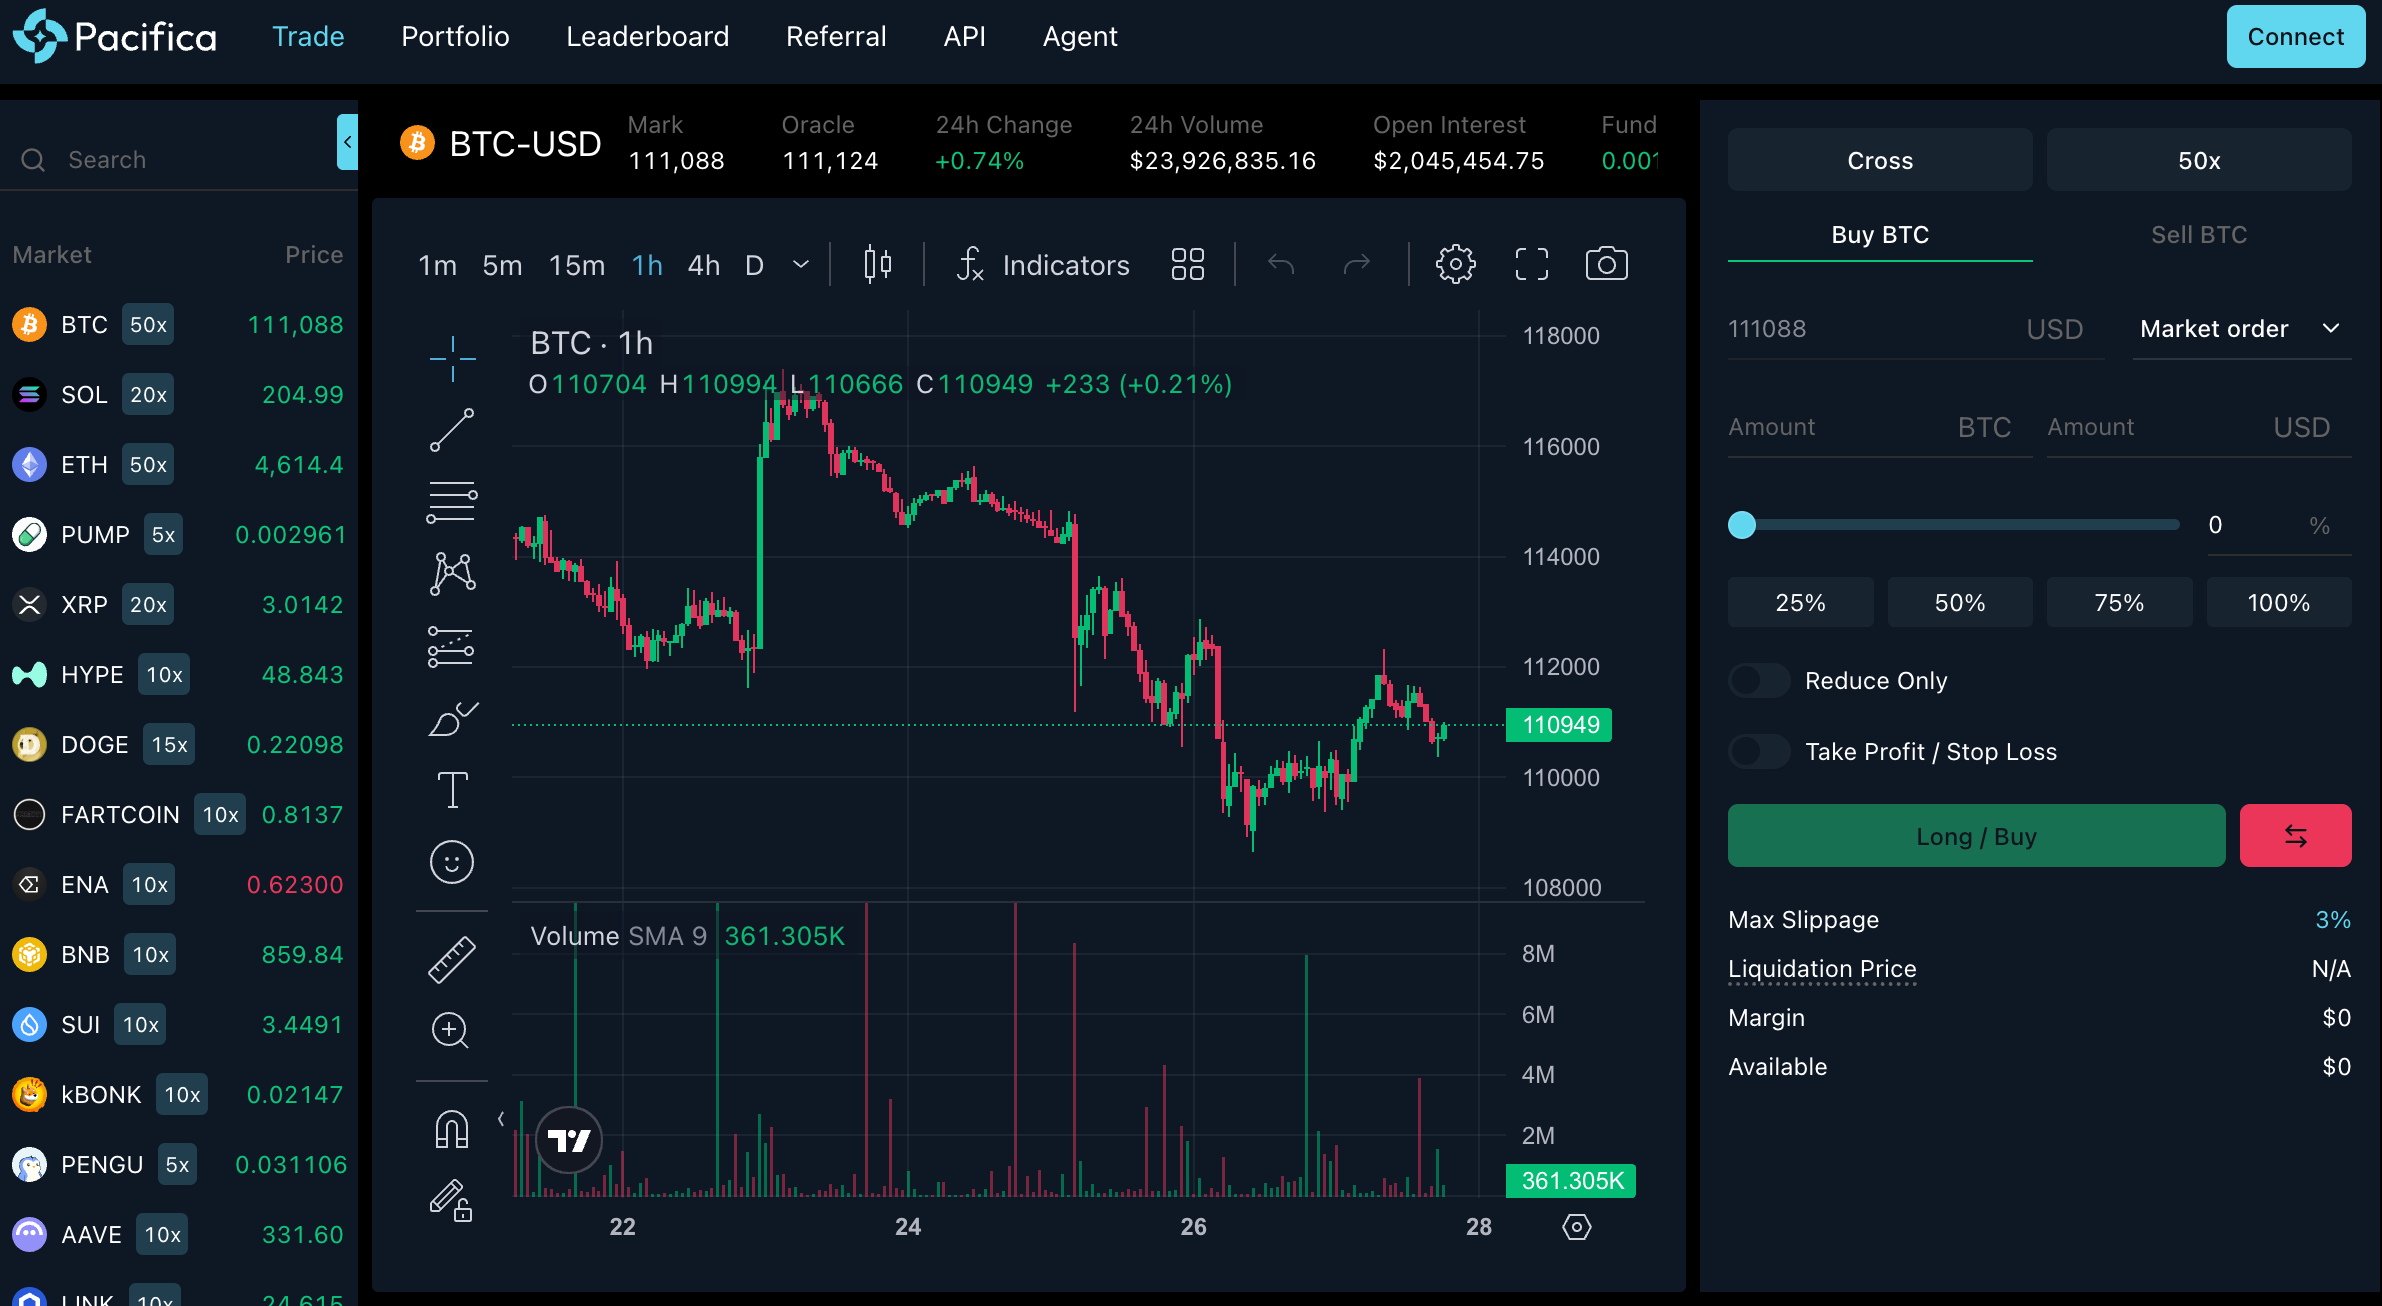
Task: Open the emoji icons tool
Action: tap(452, 862)
